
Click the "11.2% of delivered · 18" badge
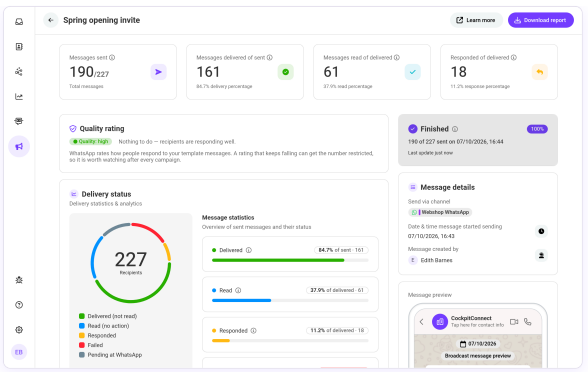tap(337, 331)
